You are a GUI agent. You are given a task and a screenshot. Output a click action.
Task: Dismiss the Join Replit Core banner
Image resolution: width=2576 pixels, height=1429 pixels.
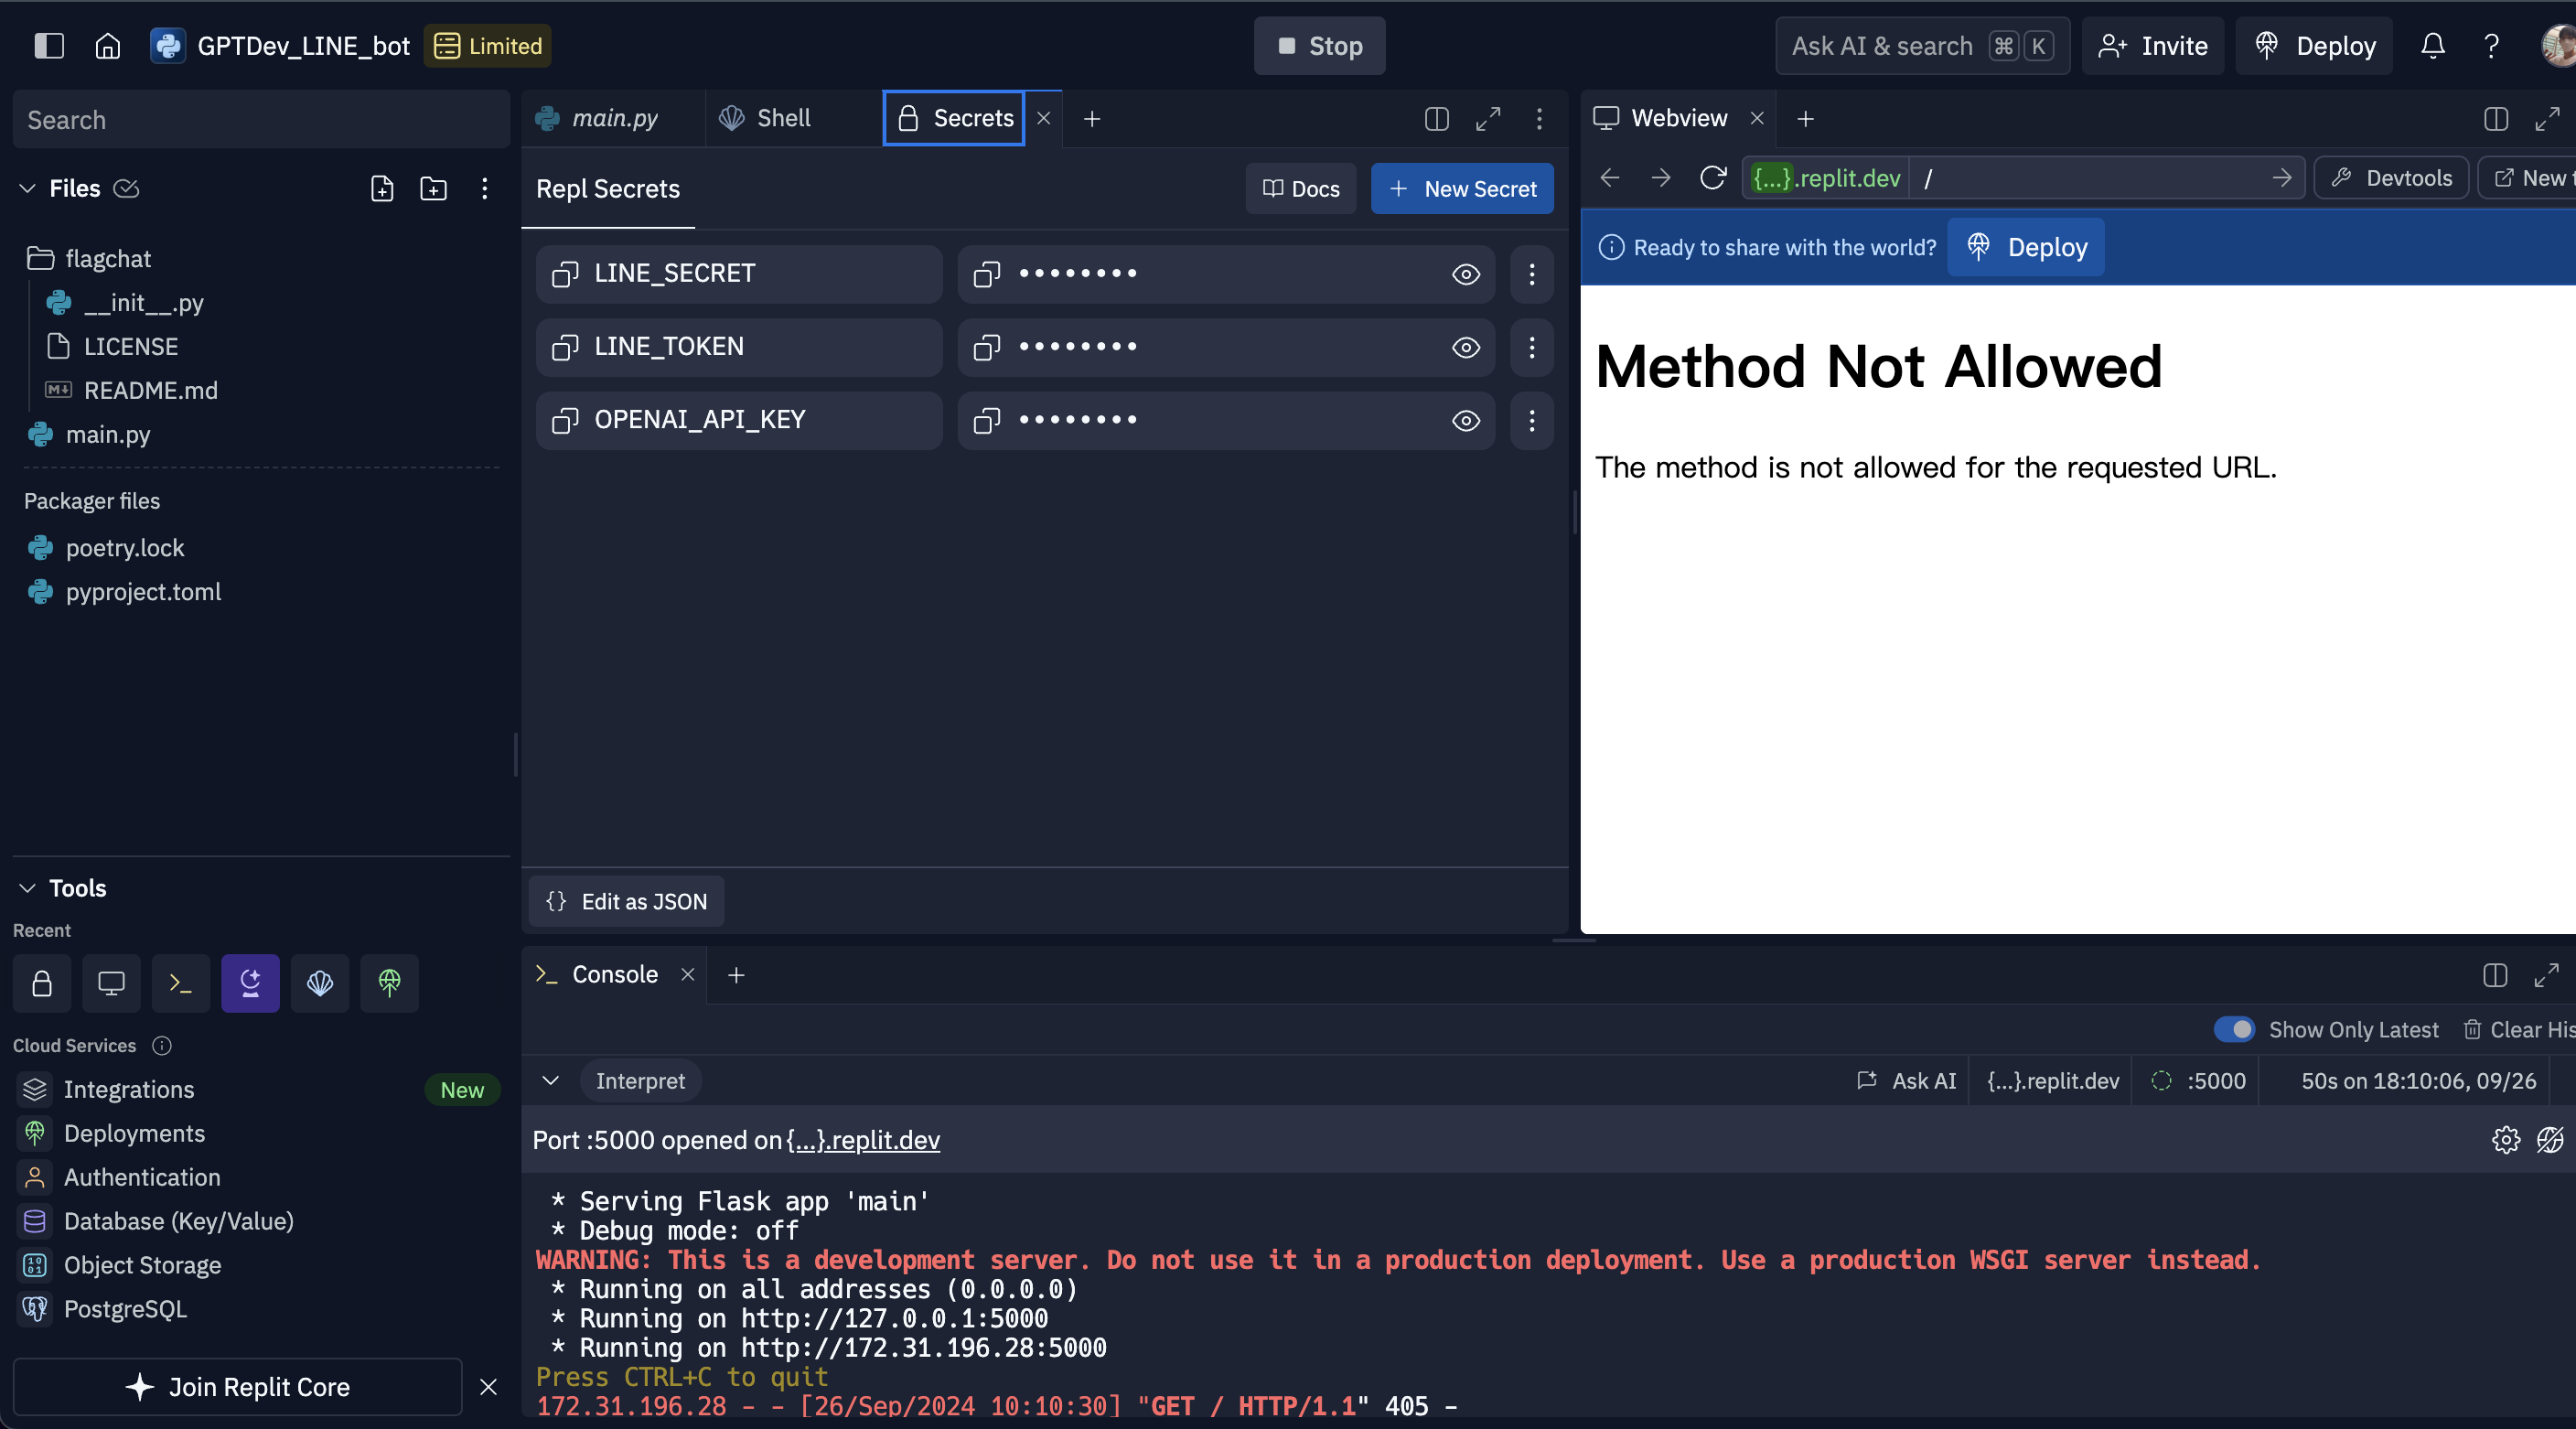coord(488,1387)
